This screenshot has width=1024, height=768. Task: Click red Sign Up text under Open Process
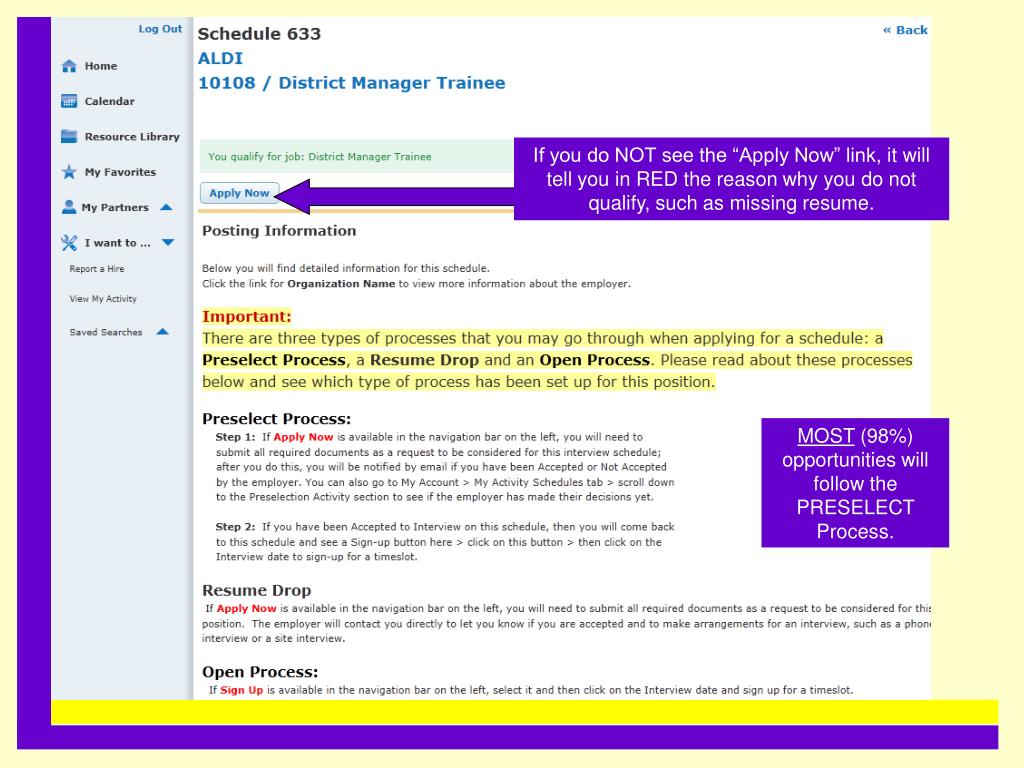pos(242,690)
